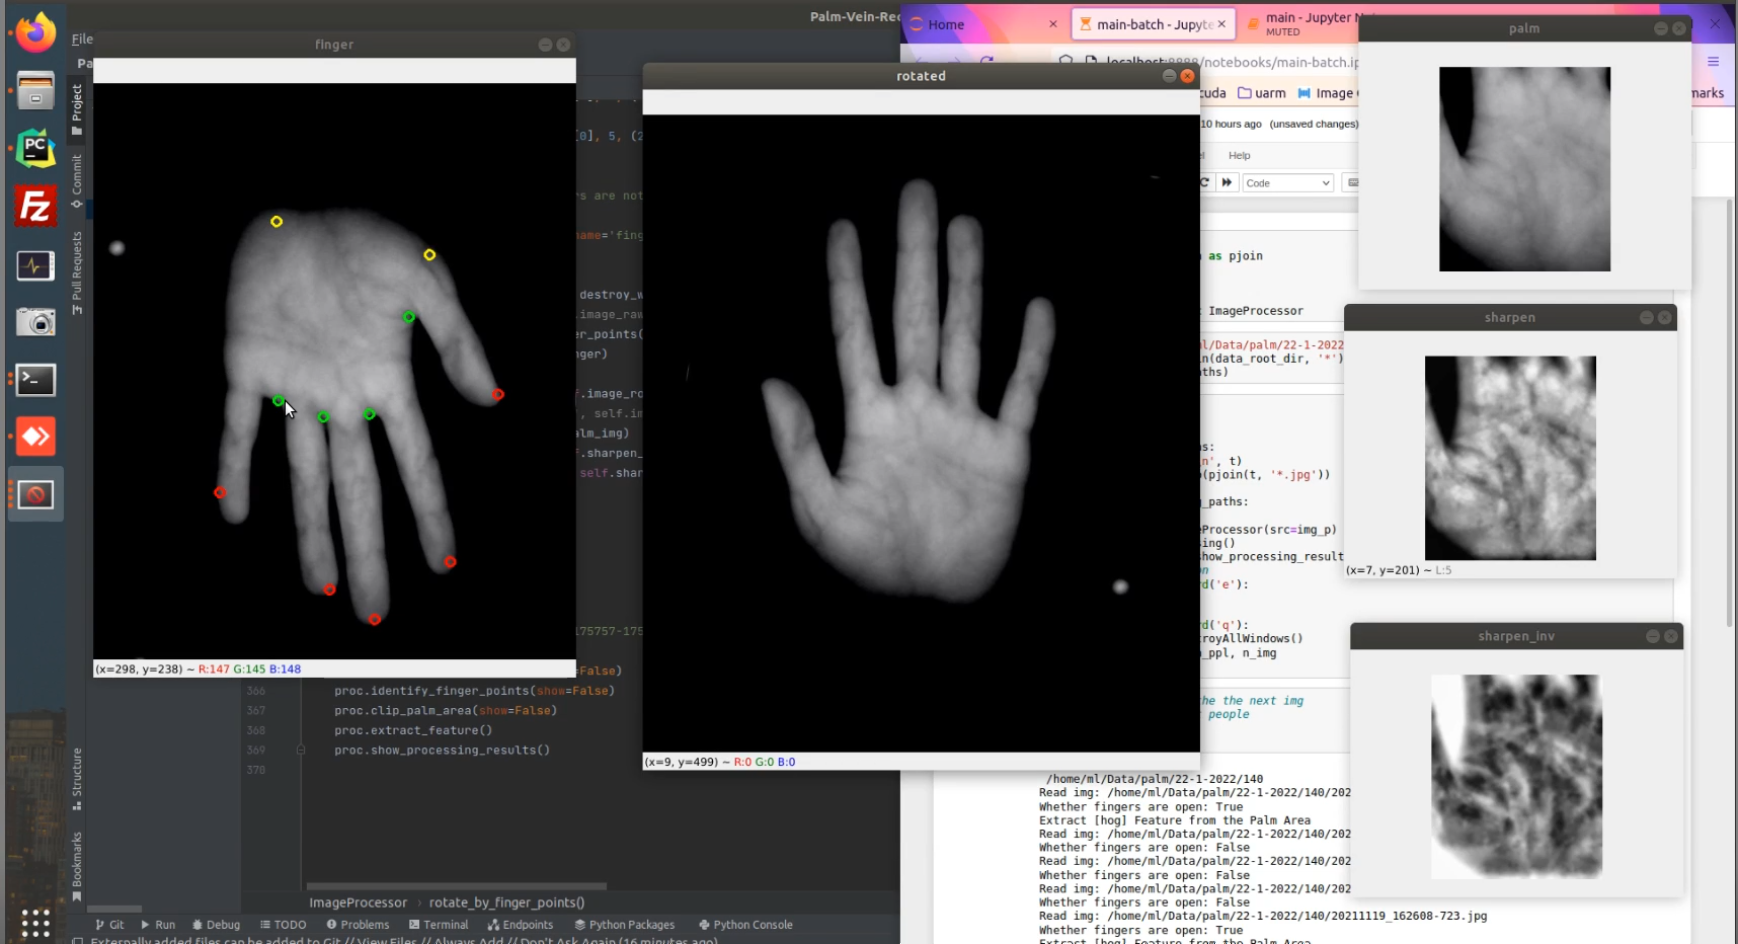Click rotate_by_finger_points() in the breadcrumb
Image resolution: width=1738 pixels, height=944 pixels.
[507, 903]
